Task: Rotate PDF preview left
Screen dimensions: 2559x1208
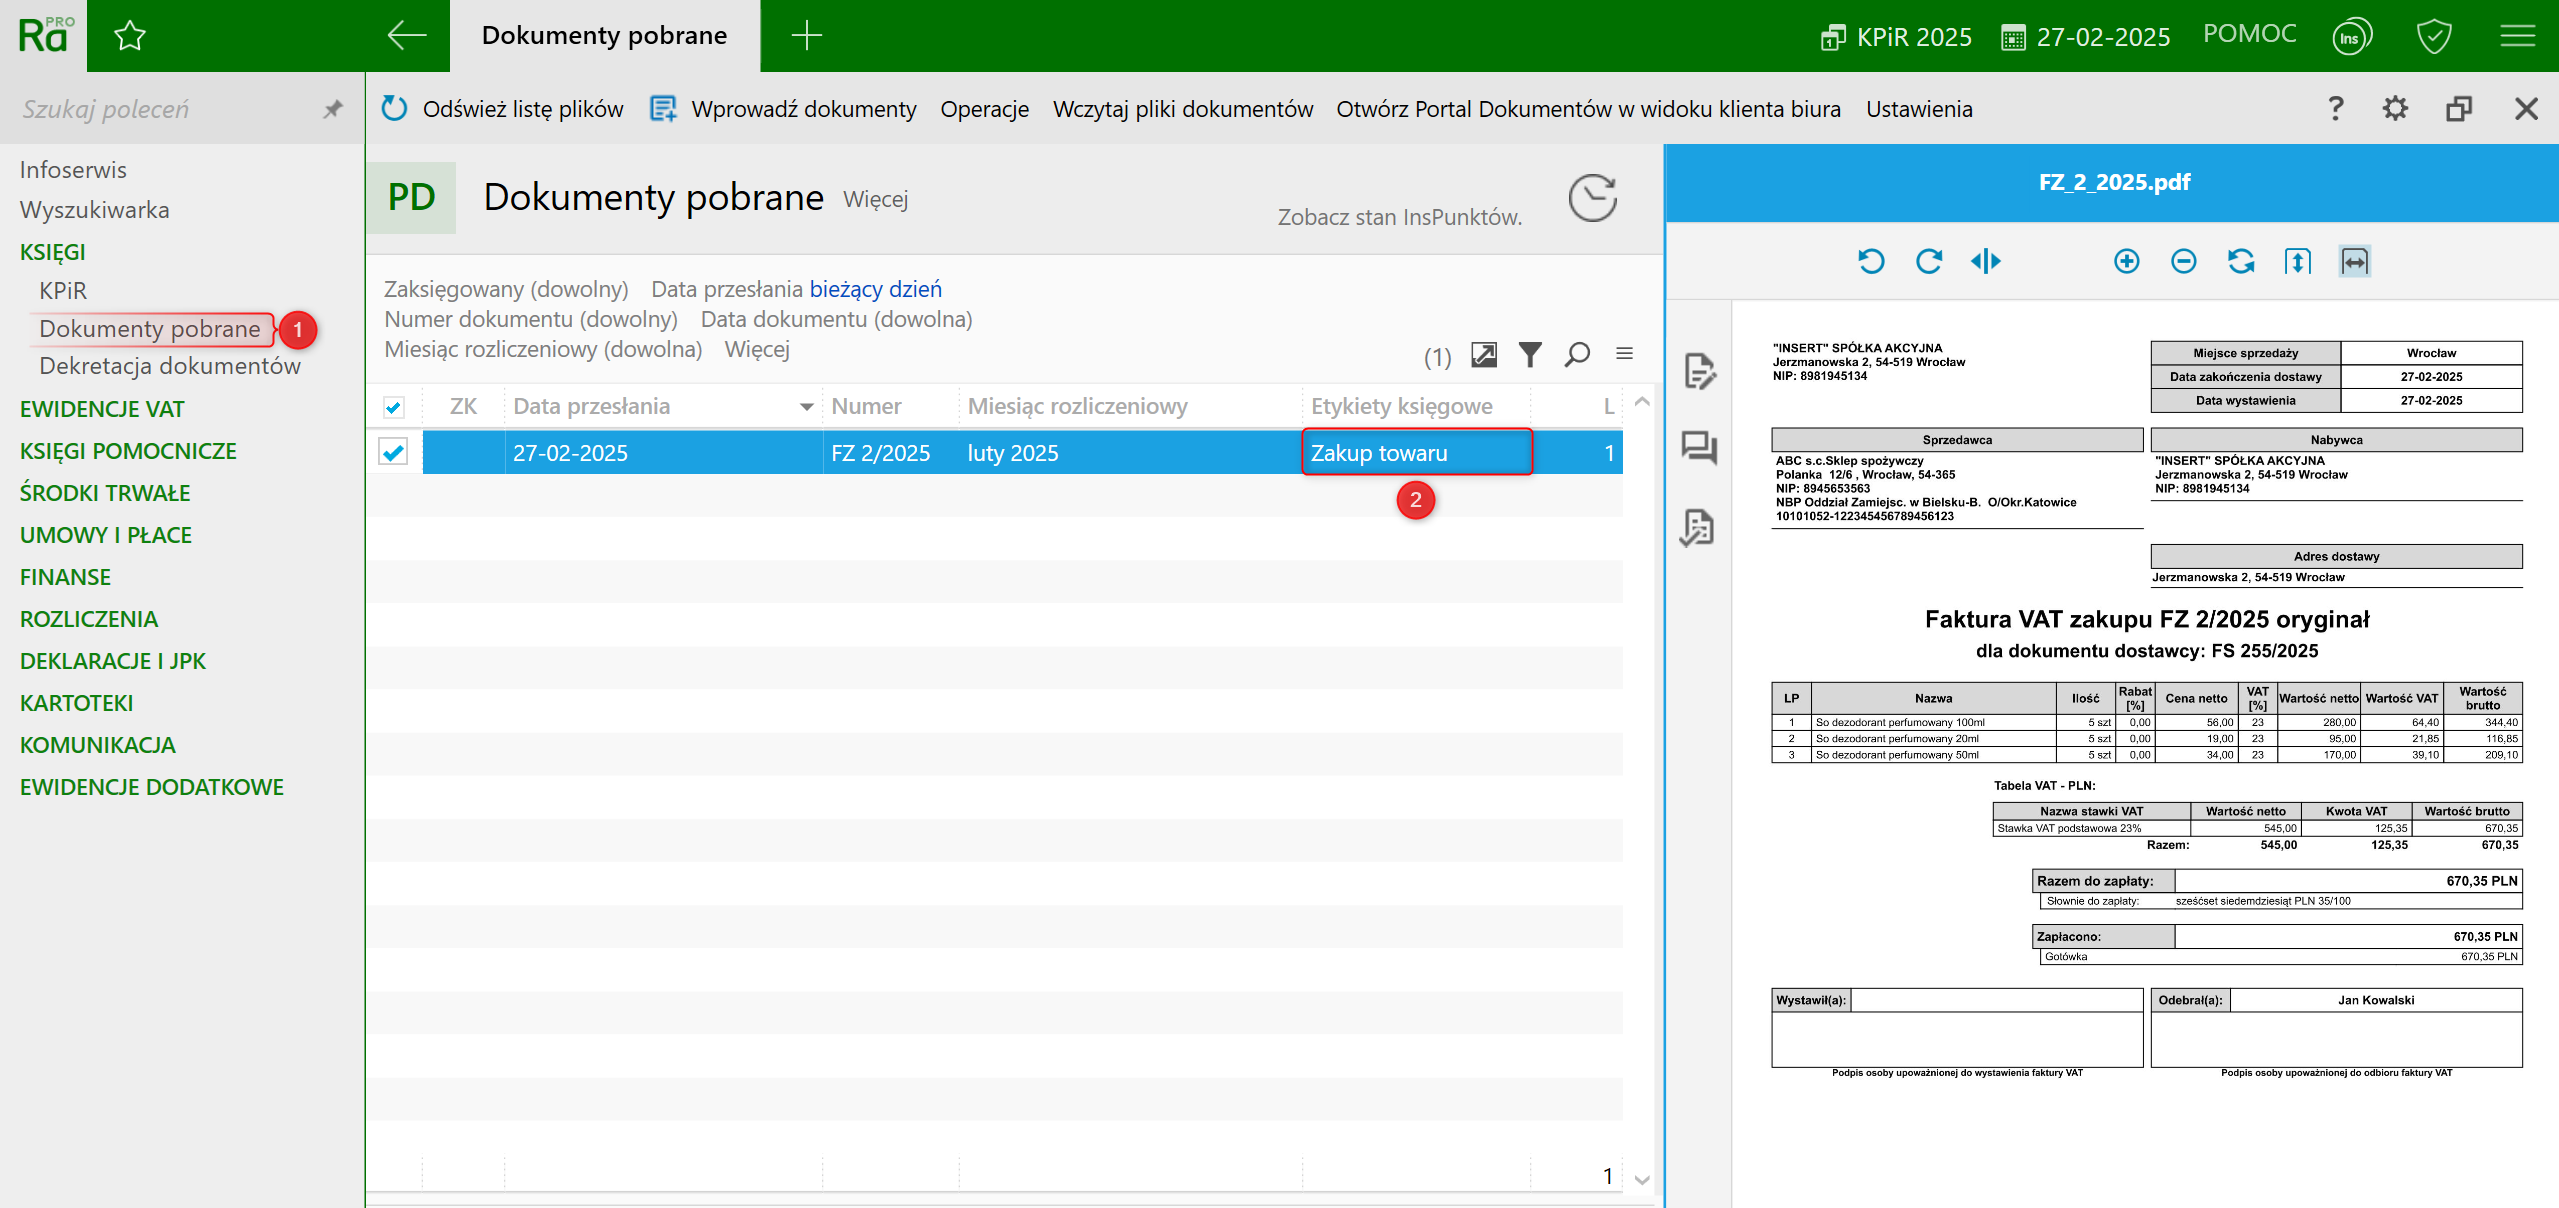Action: (x=1870, y=261)
